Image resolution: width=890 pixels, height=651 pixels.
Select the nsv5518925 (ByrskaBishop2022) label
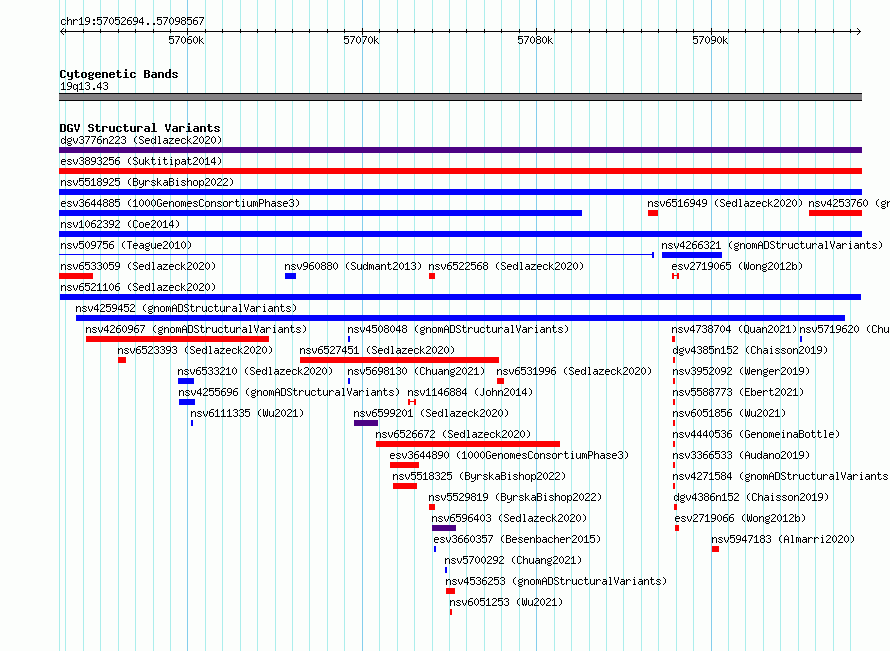(147, 182)
